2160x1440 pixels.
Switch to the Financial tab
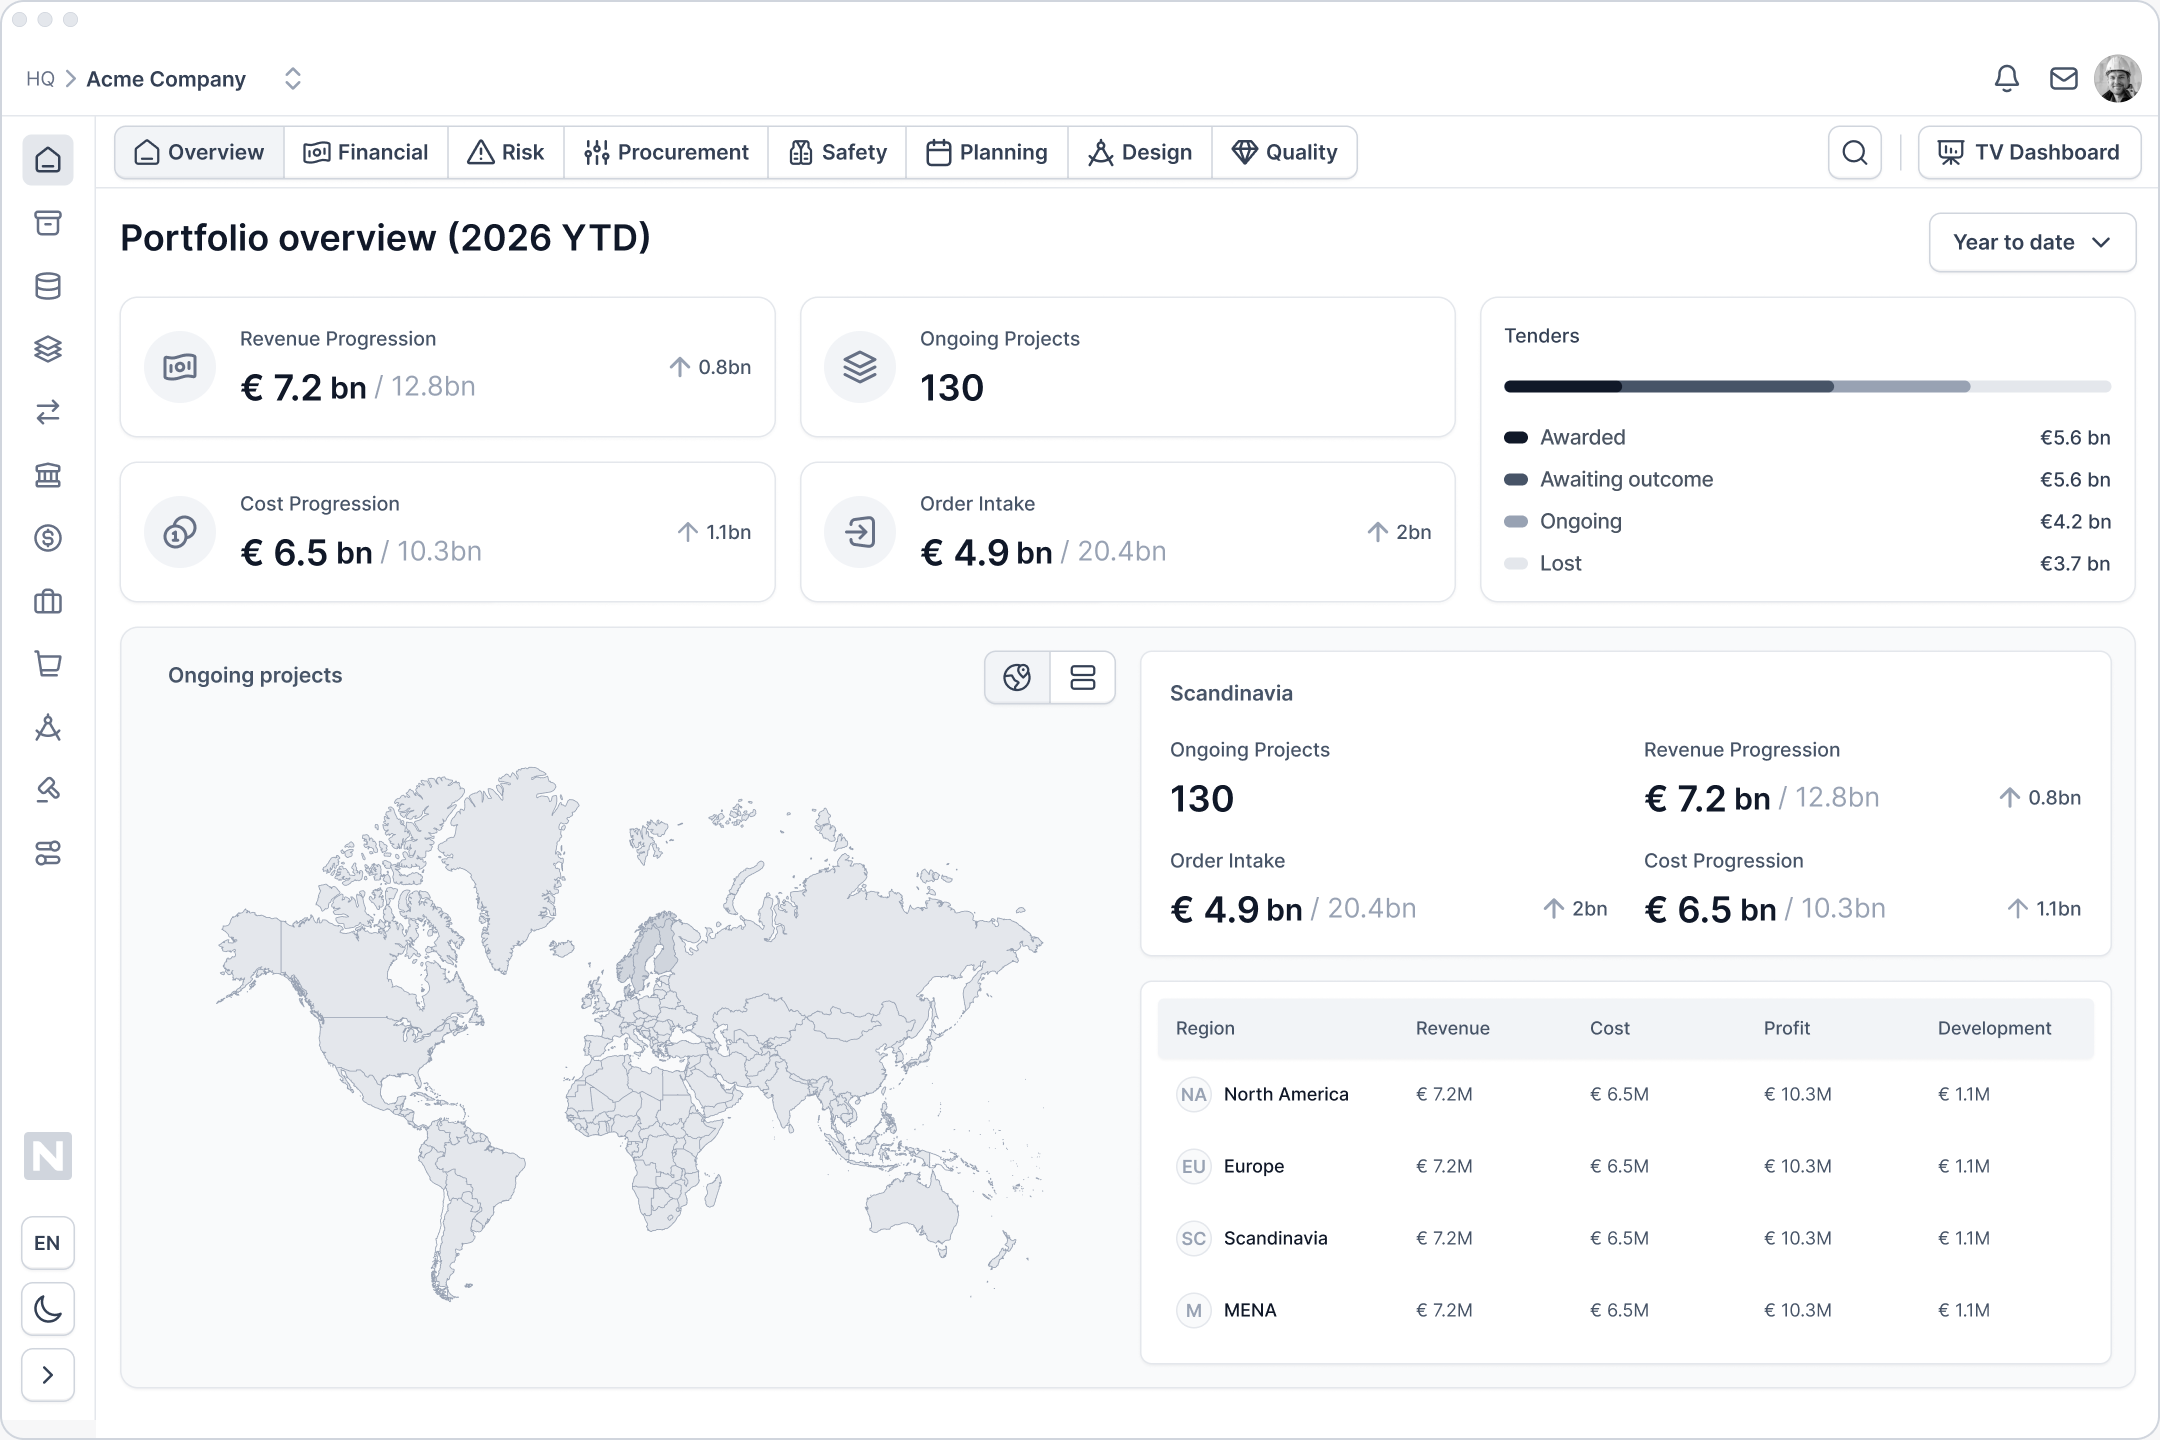(366, 152)
